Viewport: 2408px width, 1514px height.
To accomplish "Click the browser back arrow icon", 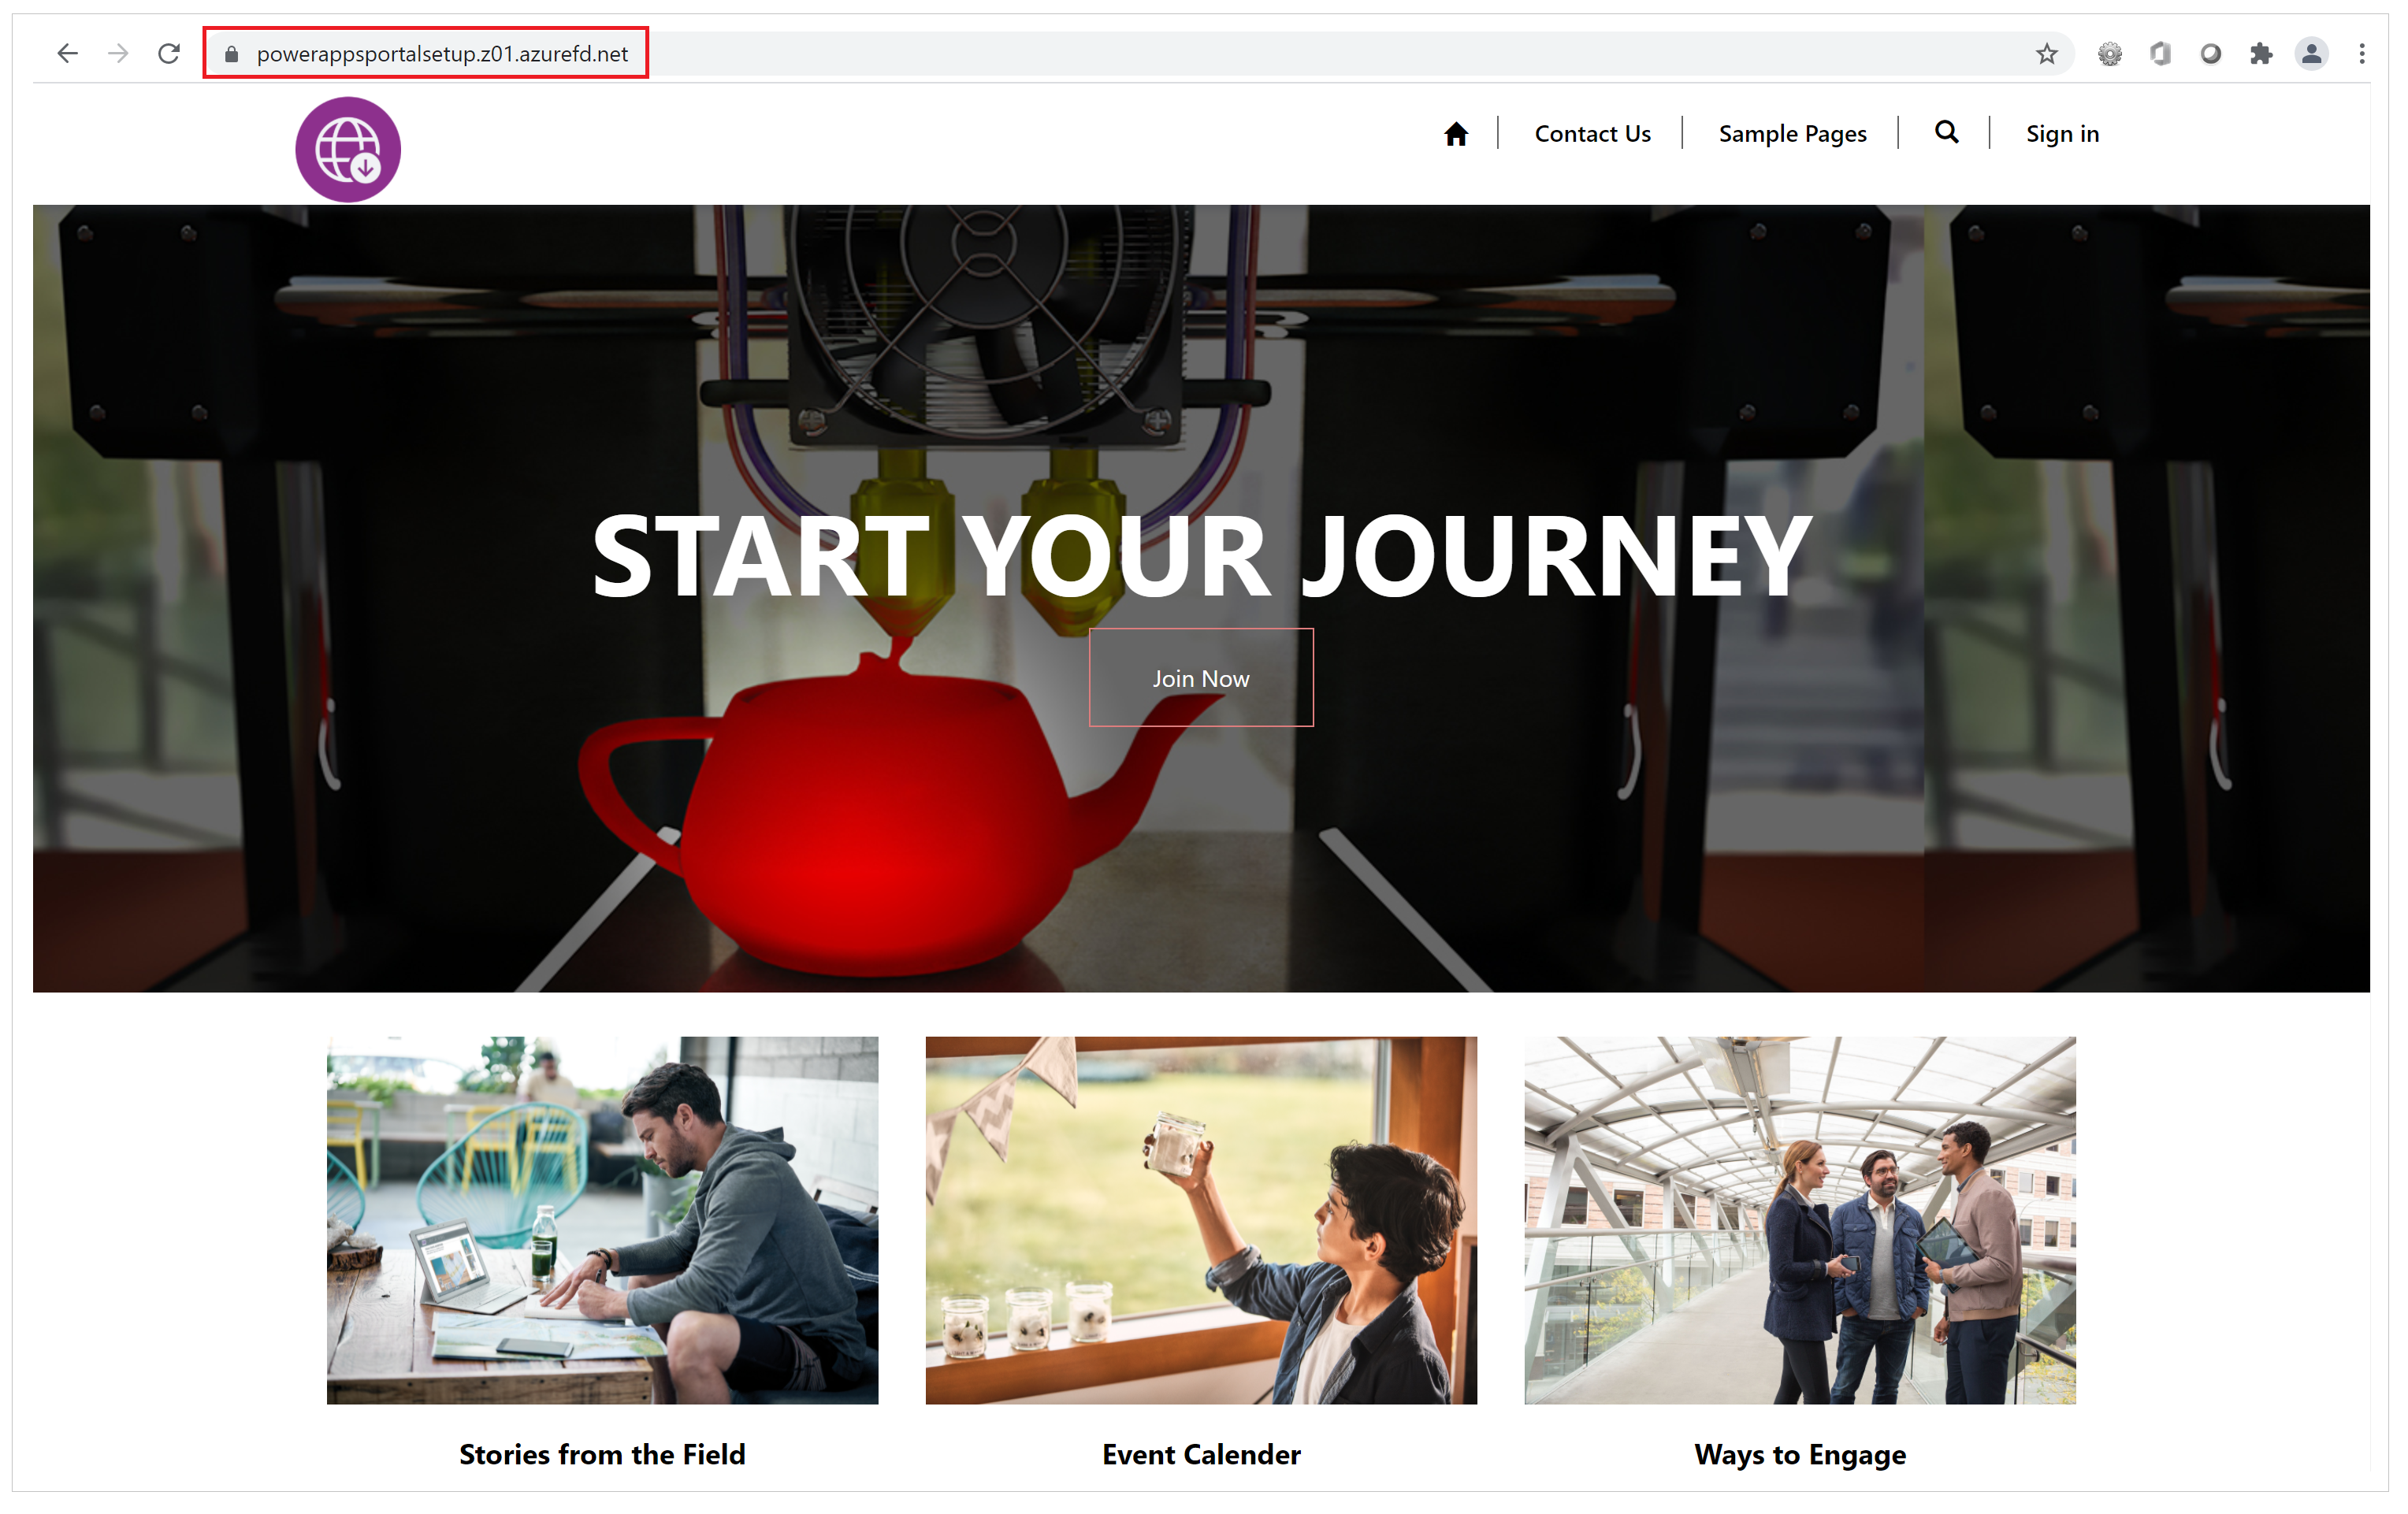I will pyautogui.click(x=65, y=52).
